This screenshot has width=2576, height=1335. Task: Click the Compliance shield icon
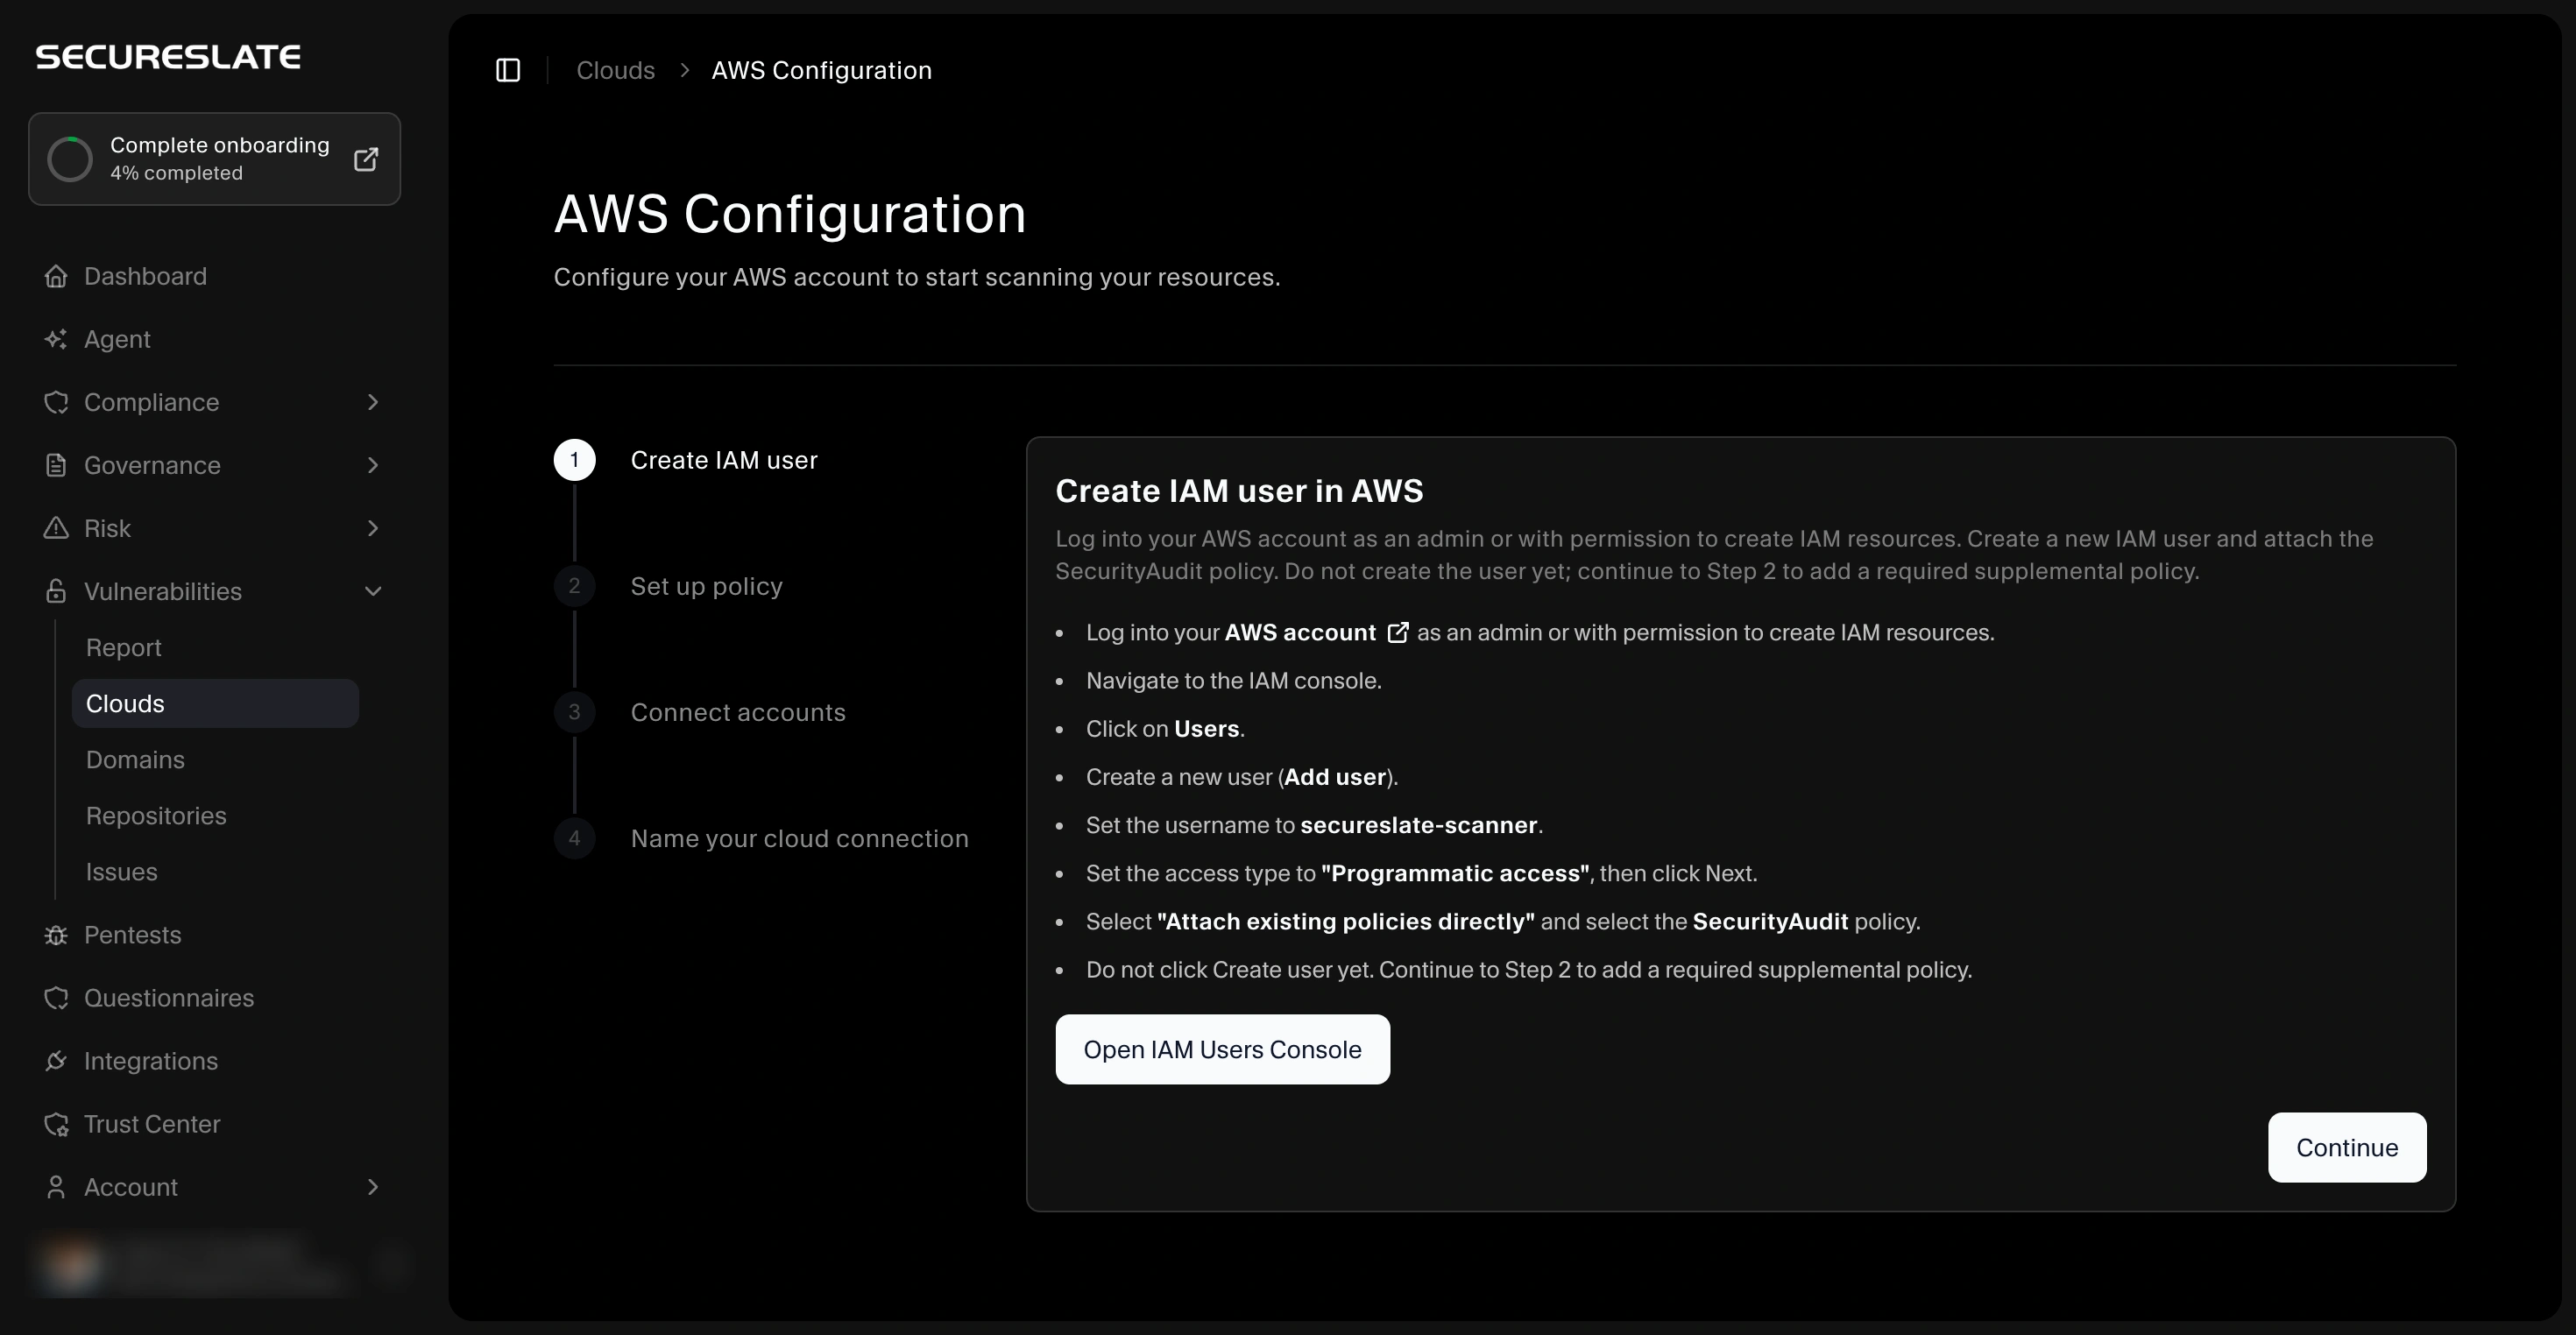tap(56, 402)
